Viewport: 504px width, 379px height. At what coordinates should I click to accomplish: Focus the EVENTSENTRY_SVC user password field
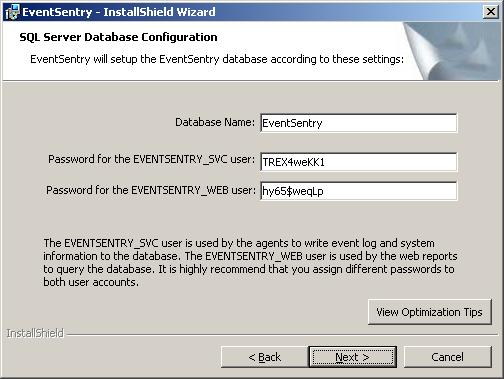[359, 162]
